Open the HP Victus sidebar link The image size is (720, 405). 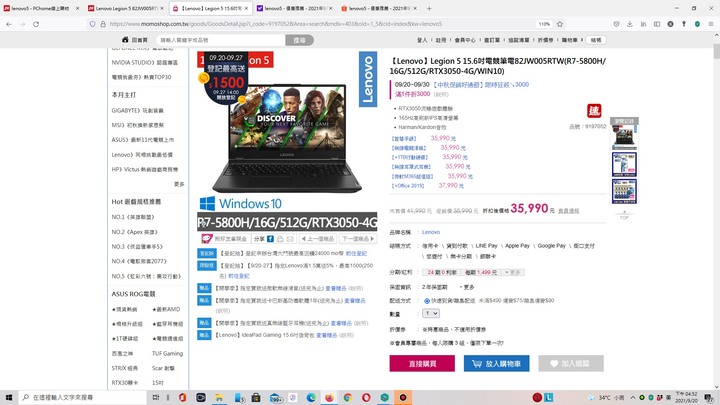145,169
